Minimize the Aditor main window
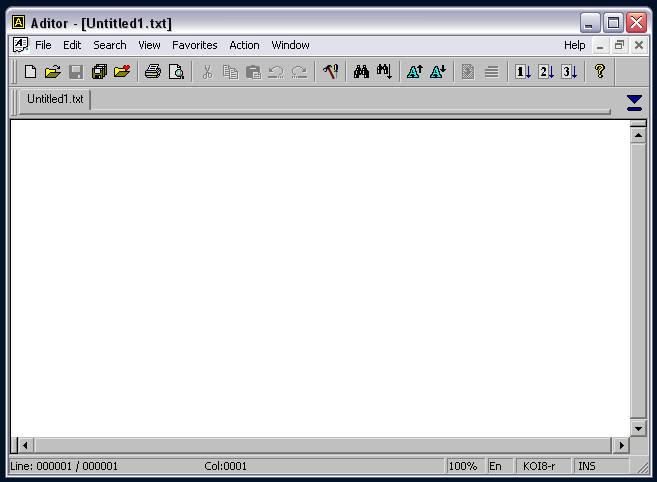This screenshot has width=657, height=482. (x=590, y=23)
